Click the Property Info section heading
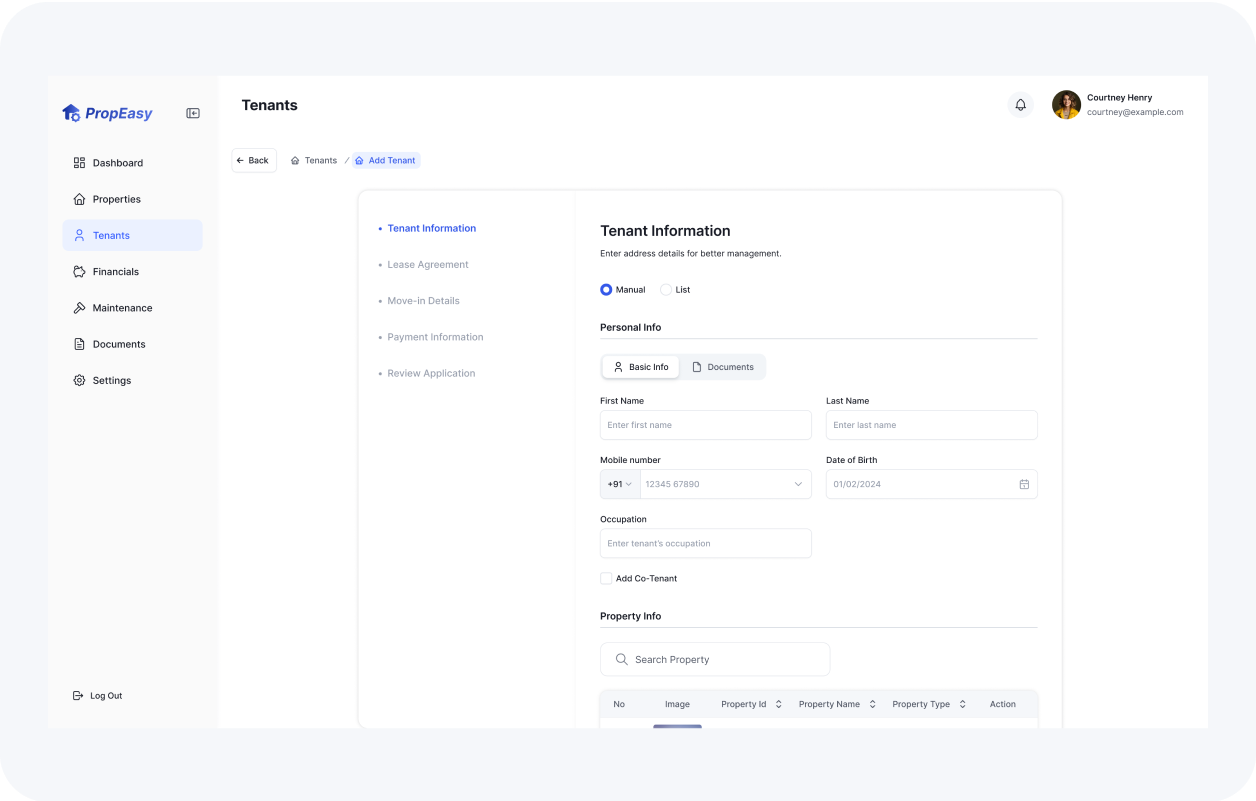The width and height of the screenshot is (1256, 801). click(630, 616)
